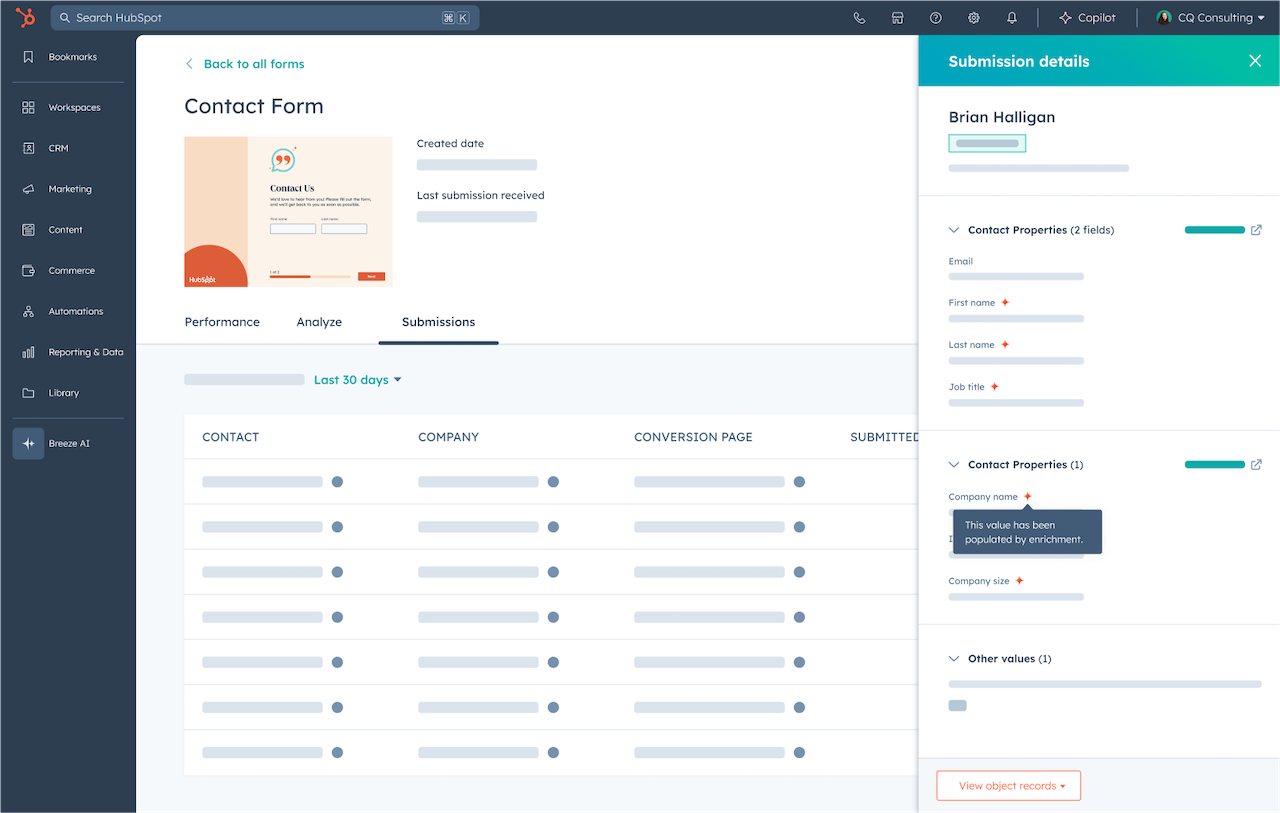Open the settings gear icon

coord(972,17)
